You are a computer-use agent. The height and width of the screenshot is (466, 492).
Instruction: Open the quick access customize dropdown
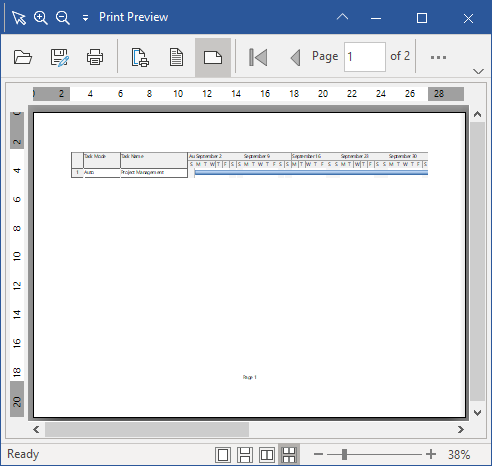[x=86, y=18]
